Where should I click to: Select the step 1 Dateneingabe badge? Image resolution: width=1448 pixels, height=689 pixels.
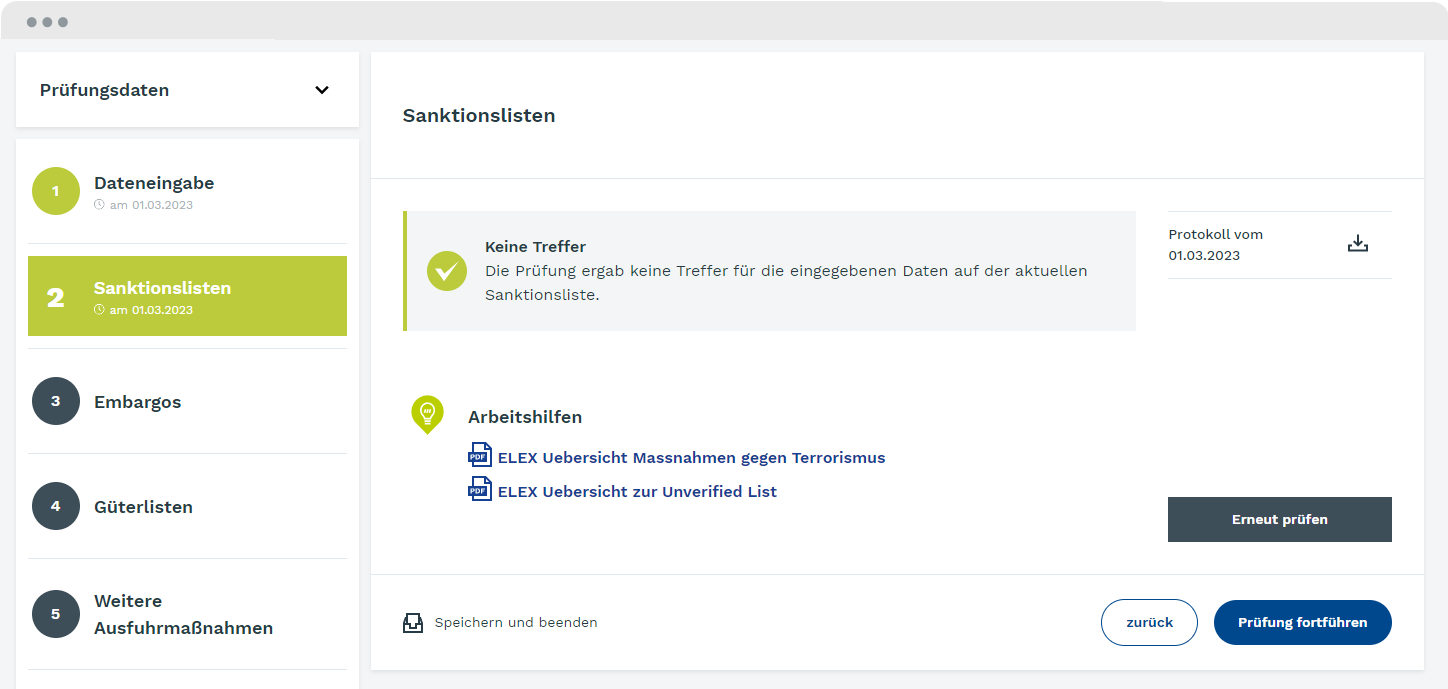click(56, 190)
